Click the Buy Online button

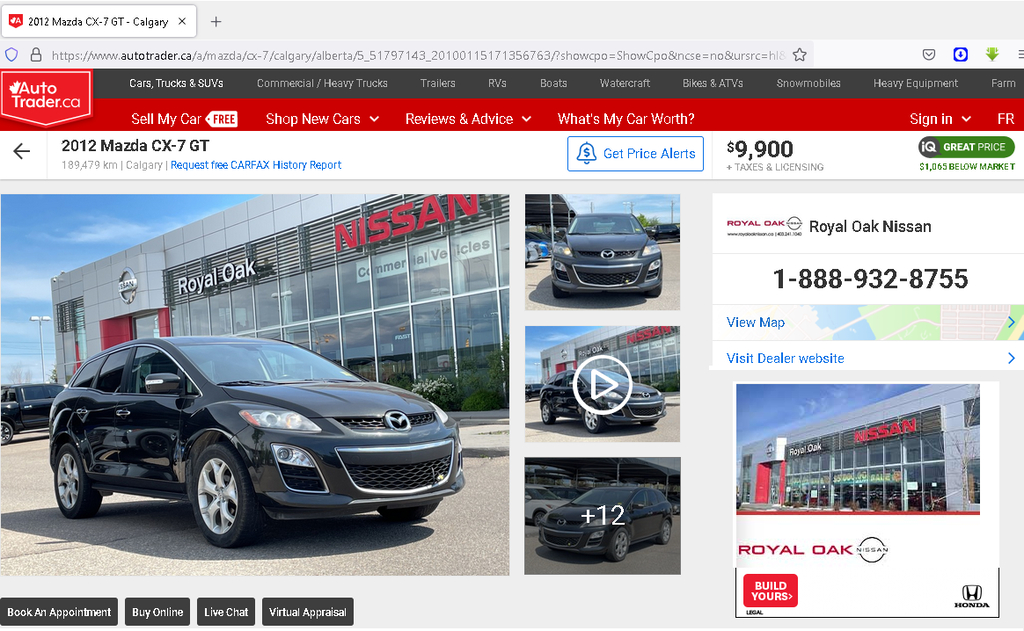pyautogui.click(x=157, y=612)
